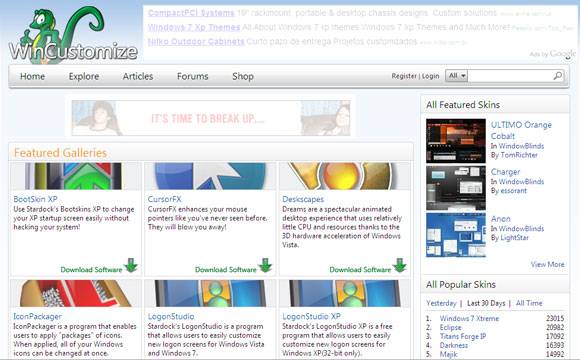
Task: Click the search magnifier icon
Action: (557, 76)
